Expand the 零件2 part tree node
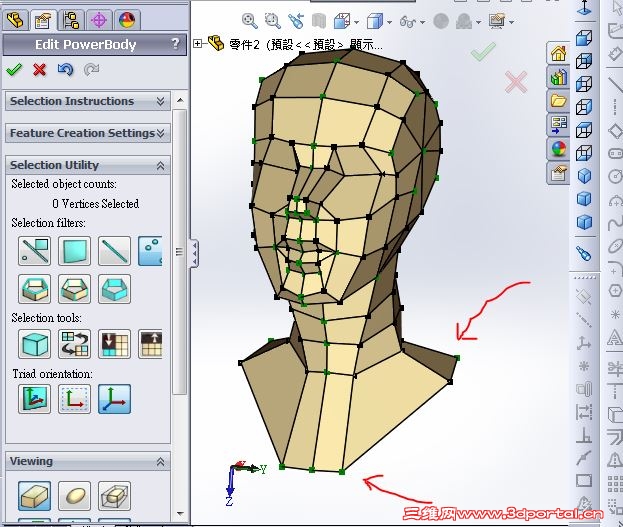This screenshot has width=623, height=527. (x=197, y=43)
